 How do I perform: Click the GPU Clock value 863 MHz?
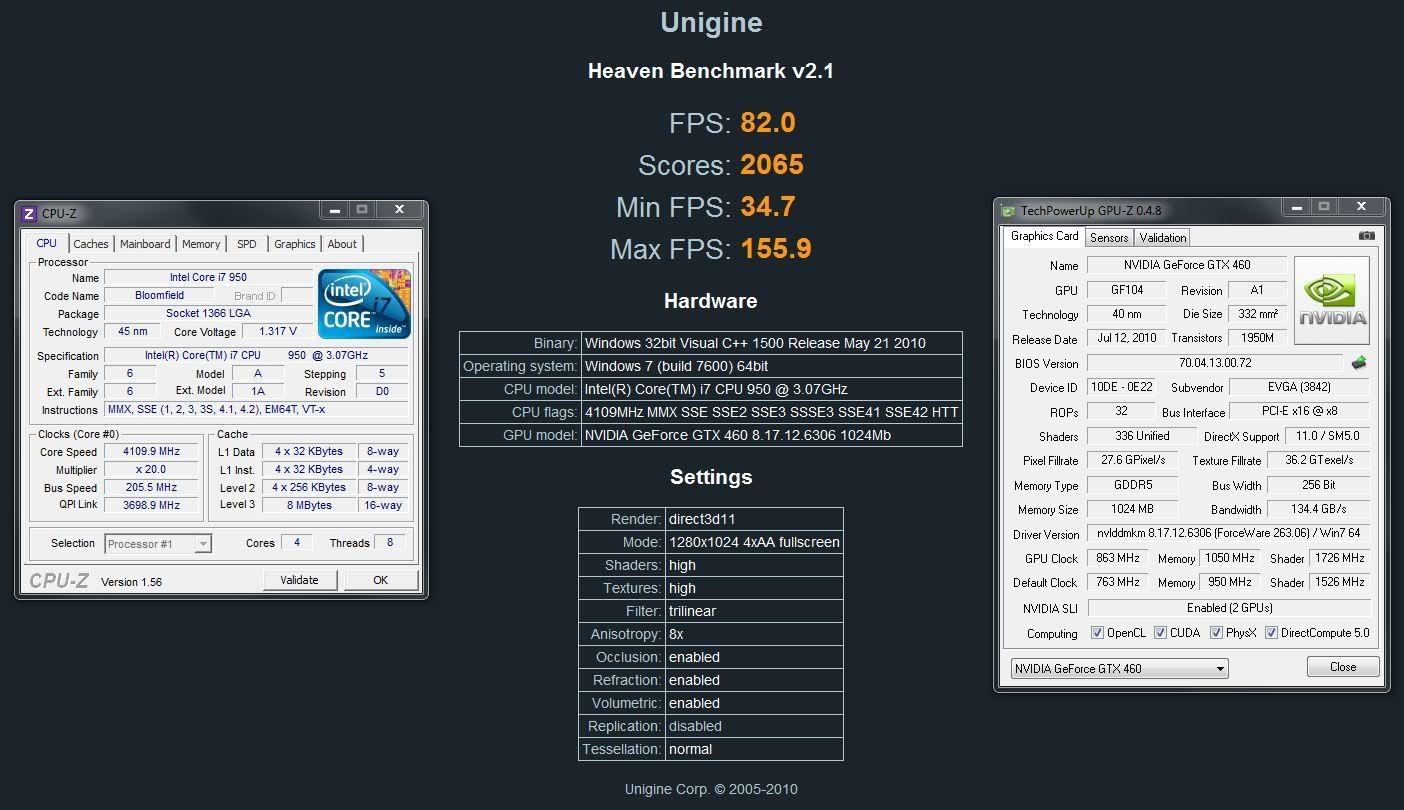[1119, 558]
